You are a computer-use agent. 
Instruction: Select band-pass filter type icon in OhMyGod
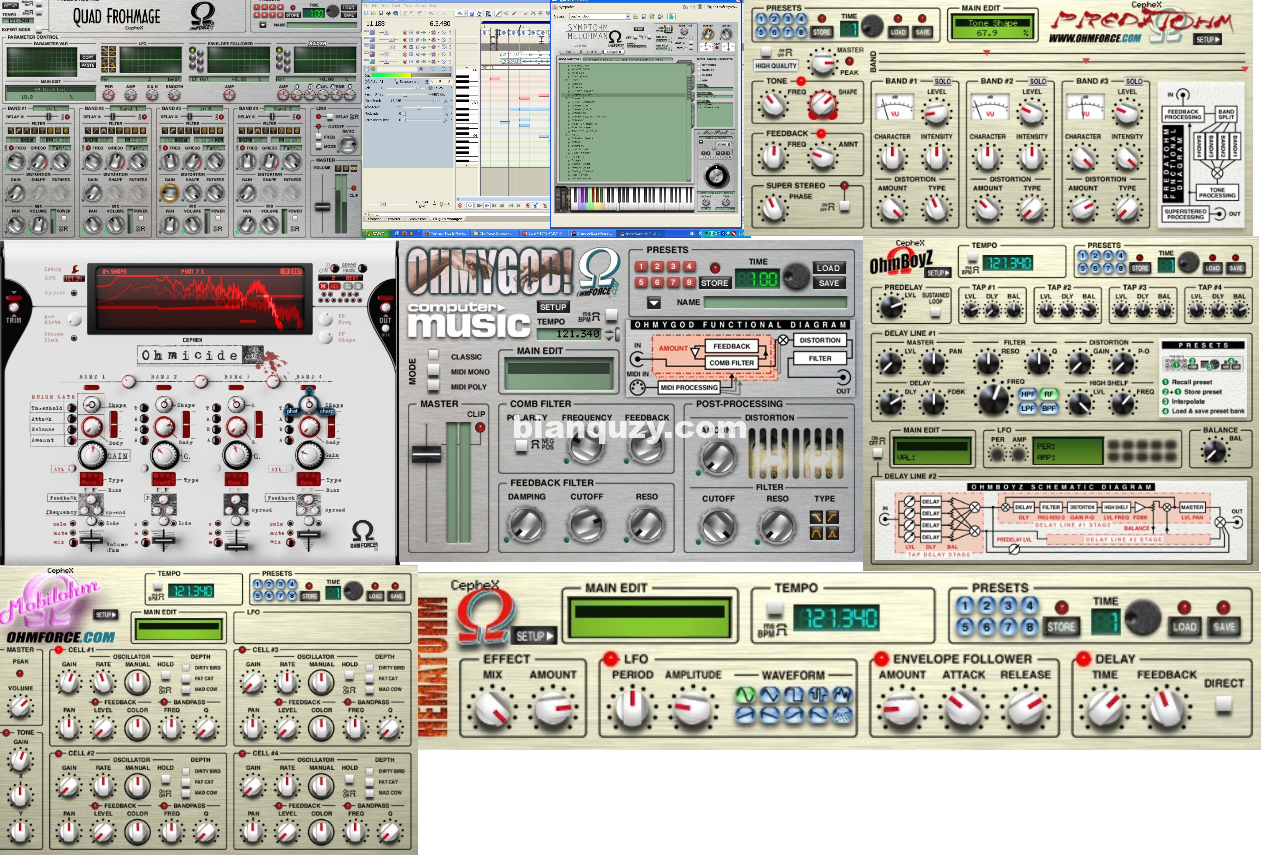coord(817,533)
